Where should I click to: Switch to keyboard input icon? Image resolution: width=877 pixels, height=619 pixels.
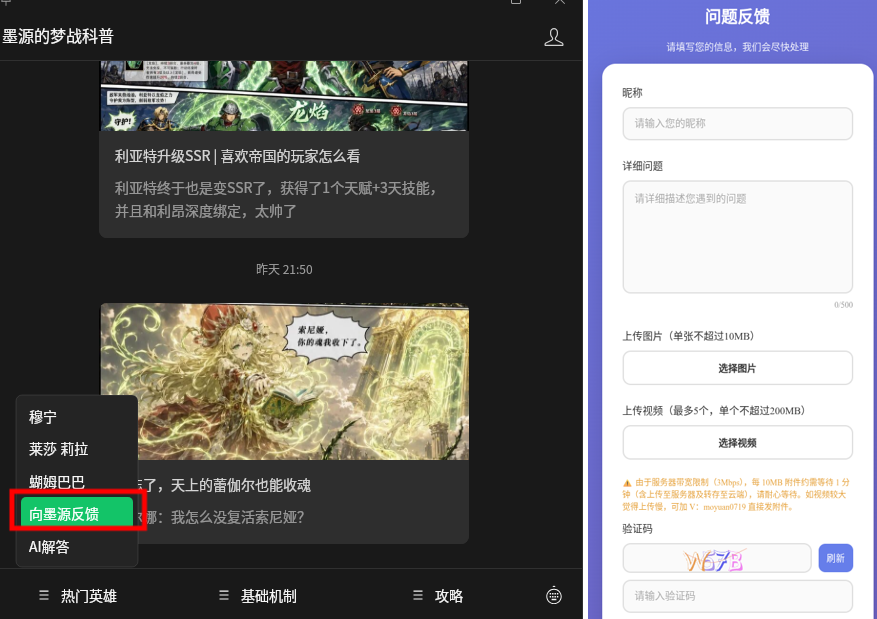click(554, 596)
